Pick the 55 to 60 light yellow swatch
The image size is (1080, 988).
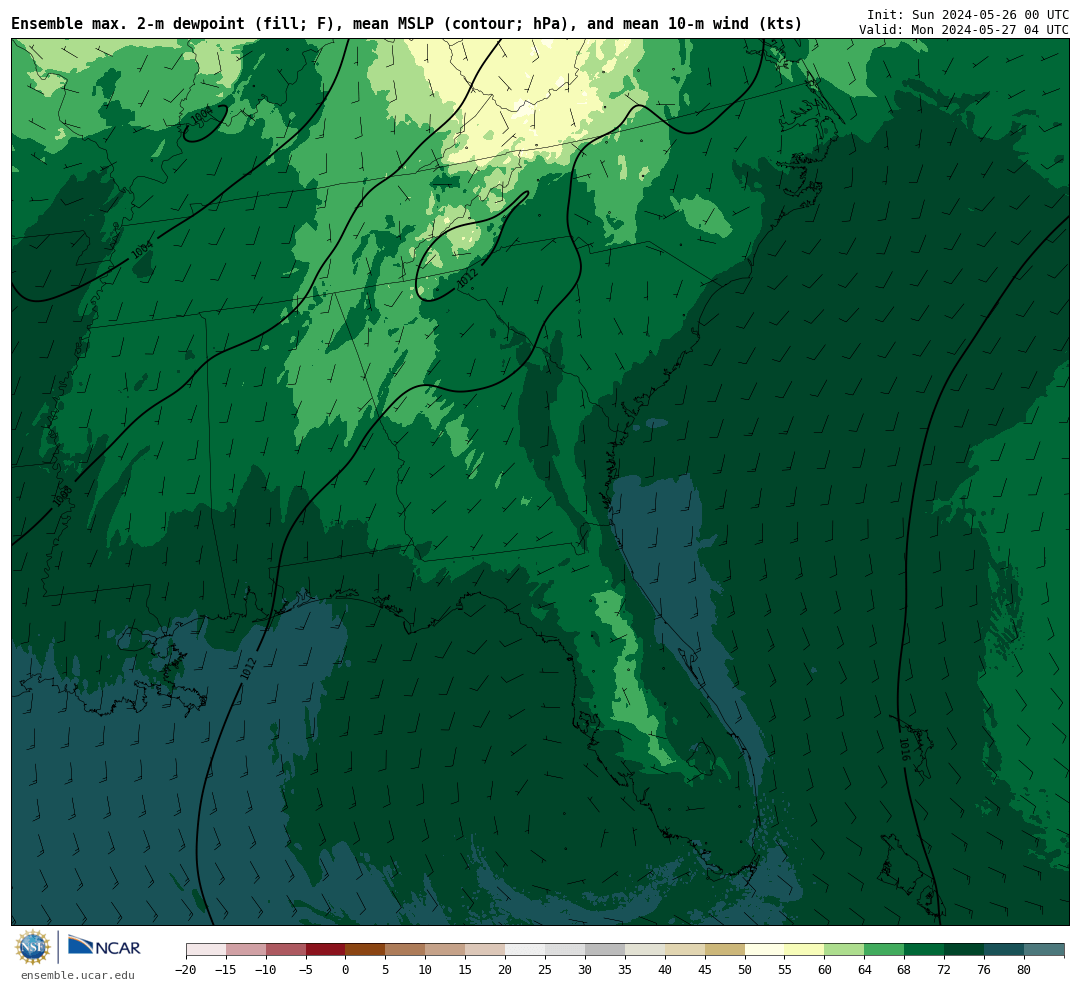804,950
